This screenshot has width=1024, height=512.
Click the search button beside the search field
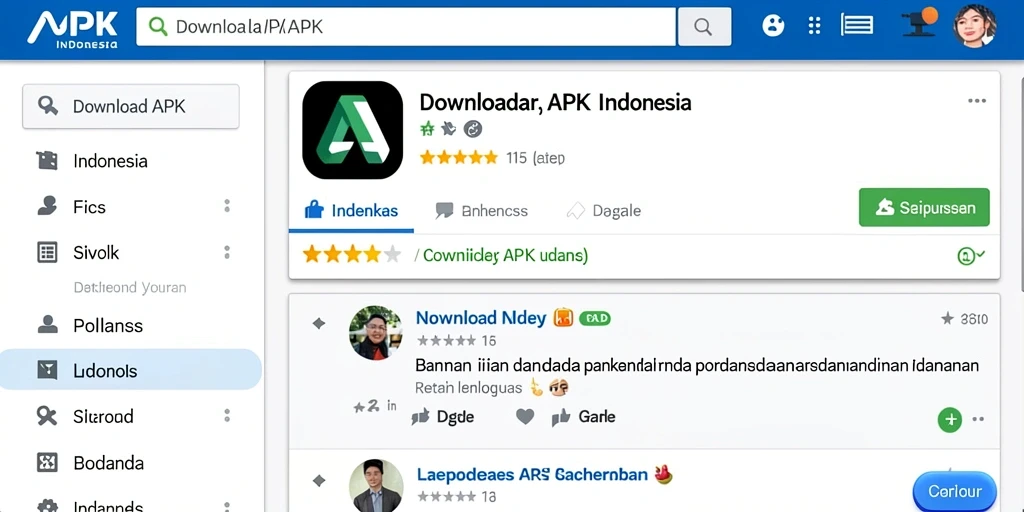[704, 27]
